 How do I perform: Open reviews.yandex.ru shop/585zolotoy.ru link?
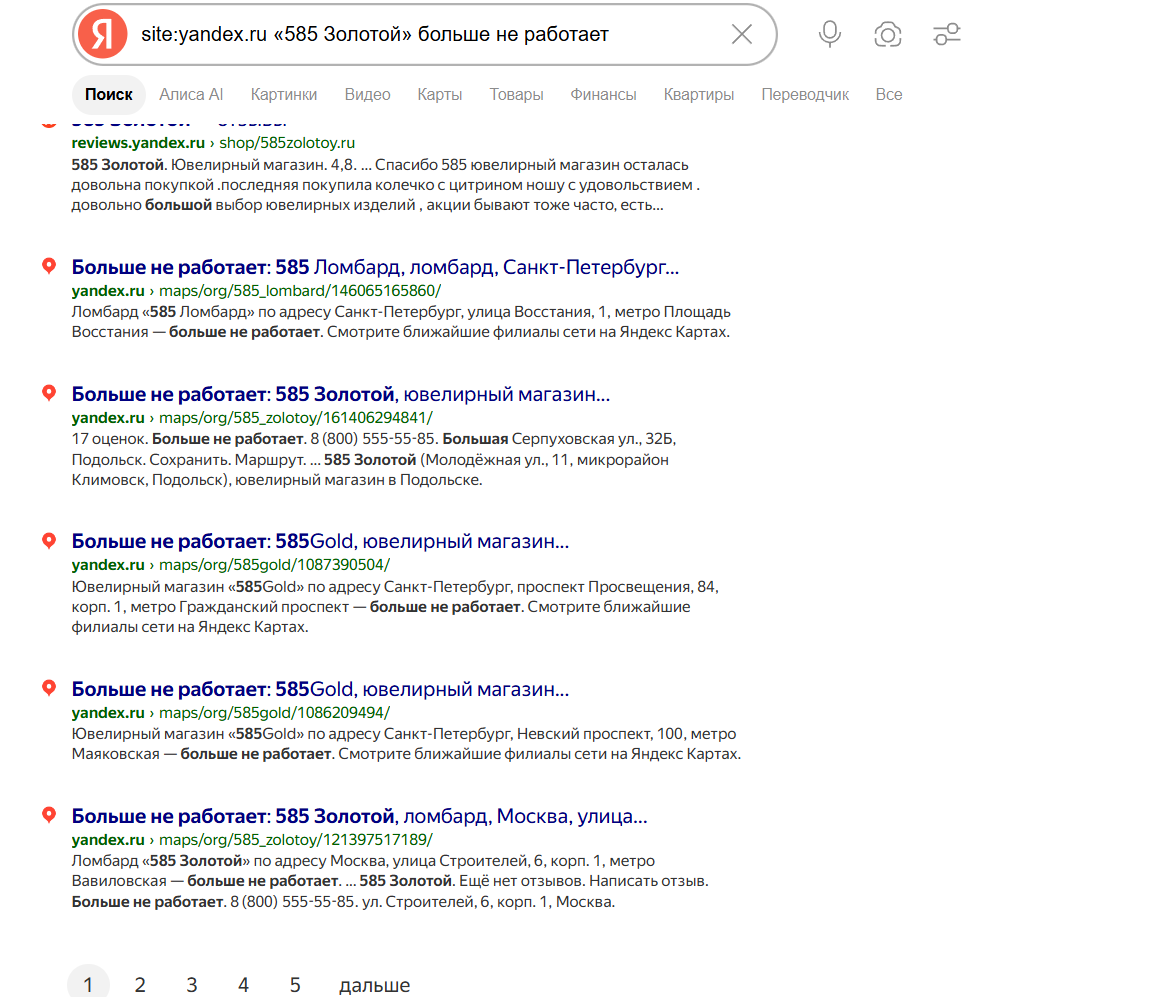pos(213,142)
